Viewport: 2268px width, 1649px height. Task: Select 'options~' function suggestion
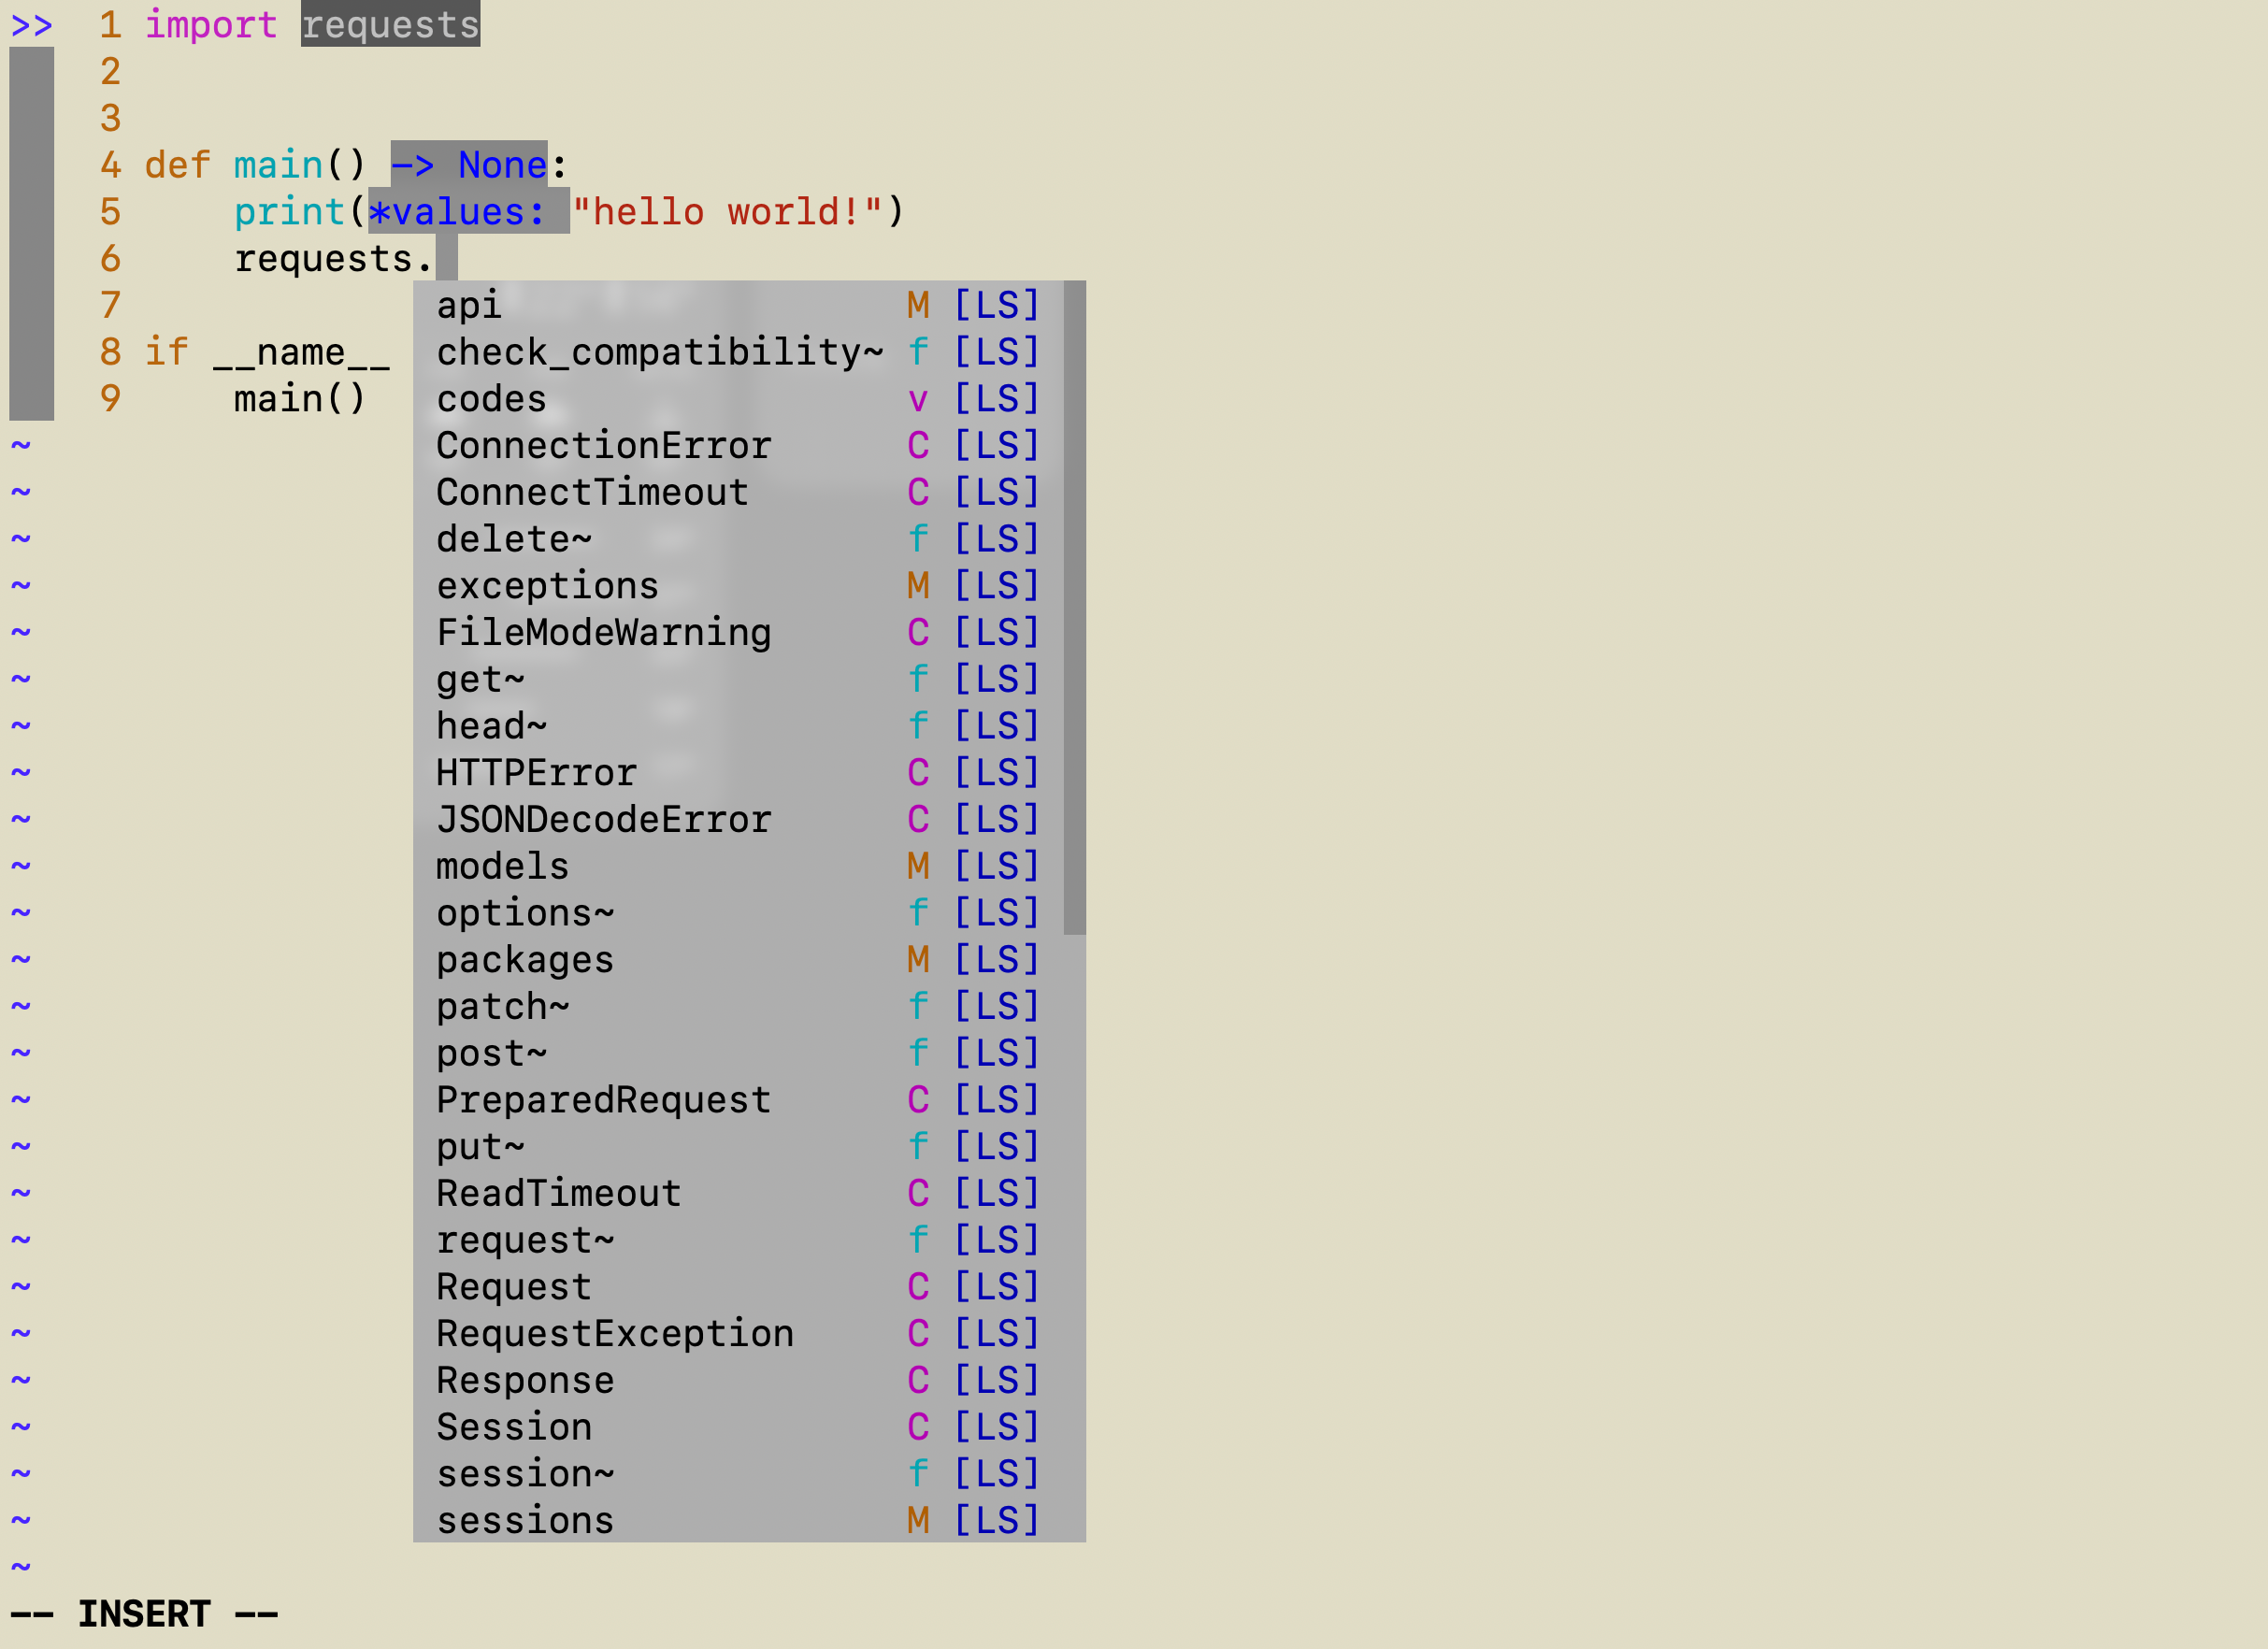[738, 913]
